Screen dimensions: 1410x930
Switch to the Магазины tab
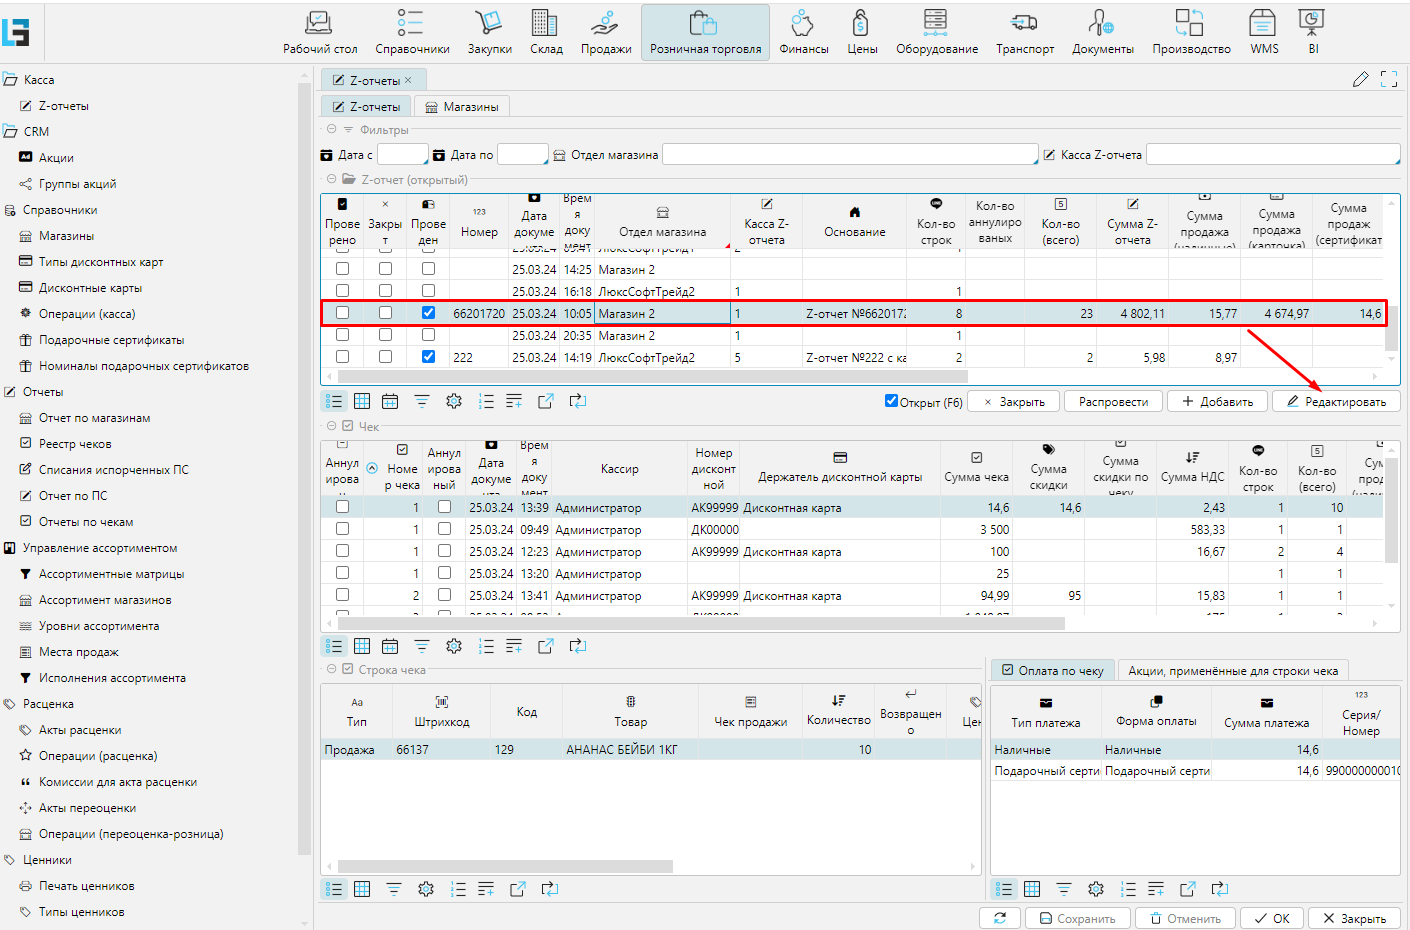(x=461, y=107)
